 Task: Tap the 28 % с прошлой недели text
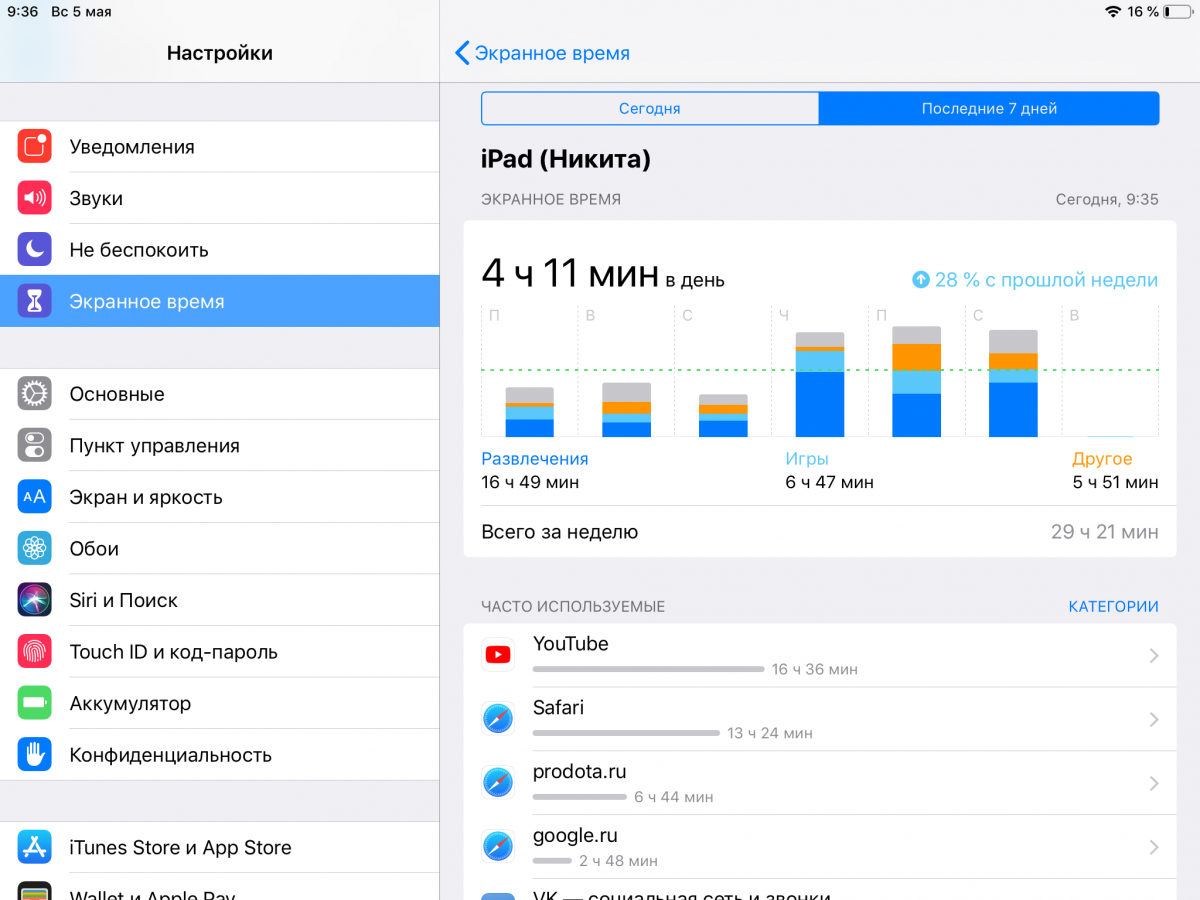coord(1046,280)
